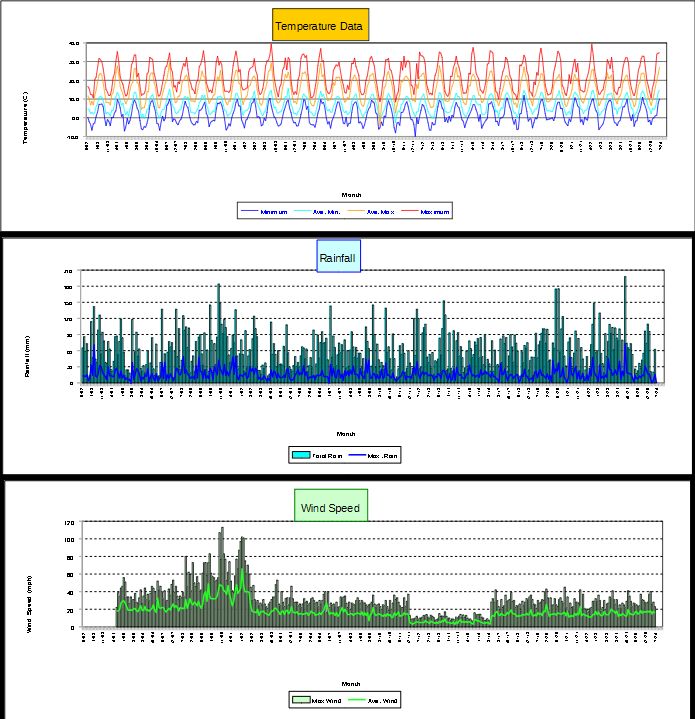Click the Max. Rain legend entry

coord(373,455)
